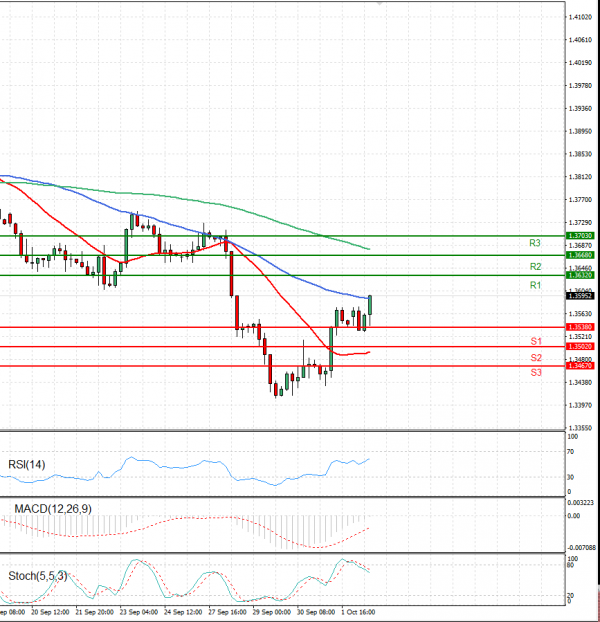Viewport: 600px width, 622px height.
Task: Click the RSI scale value 70
Action: [571, 451]
